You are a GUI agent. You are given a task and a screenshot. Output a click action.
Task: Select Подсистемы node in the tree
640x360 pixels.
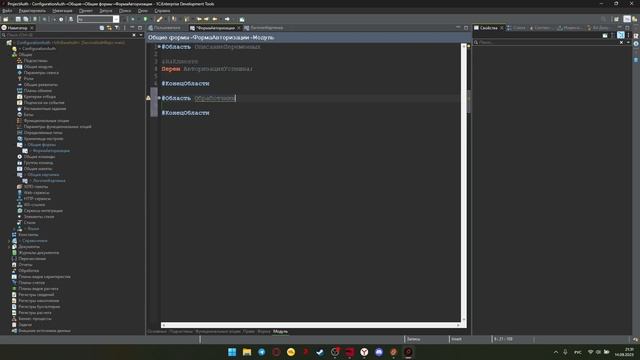point(36,60)
